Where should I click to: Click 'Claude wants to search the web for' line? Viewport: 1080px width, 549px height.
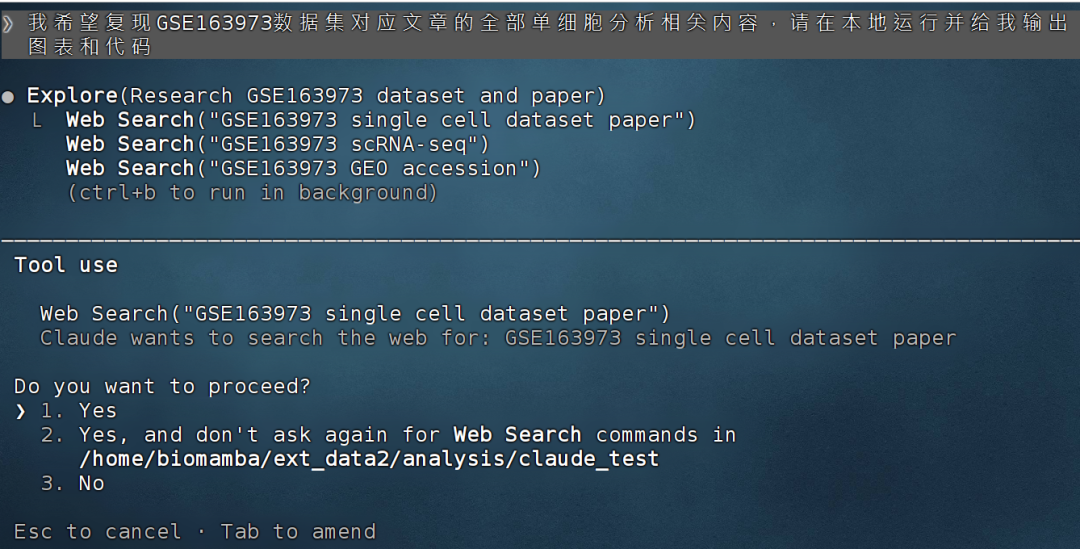(x=498, y=338)
